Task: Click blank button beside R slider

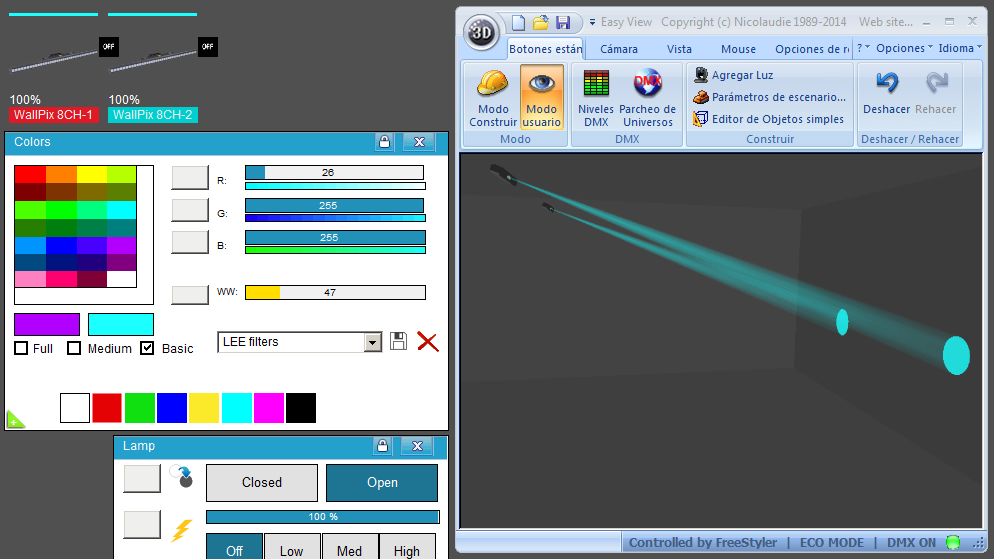Action: pos(190,177)
